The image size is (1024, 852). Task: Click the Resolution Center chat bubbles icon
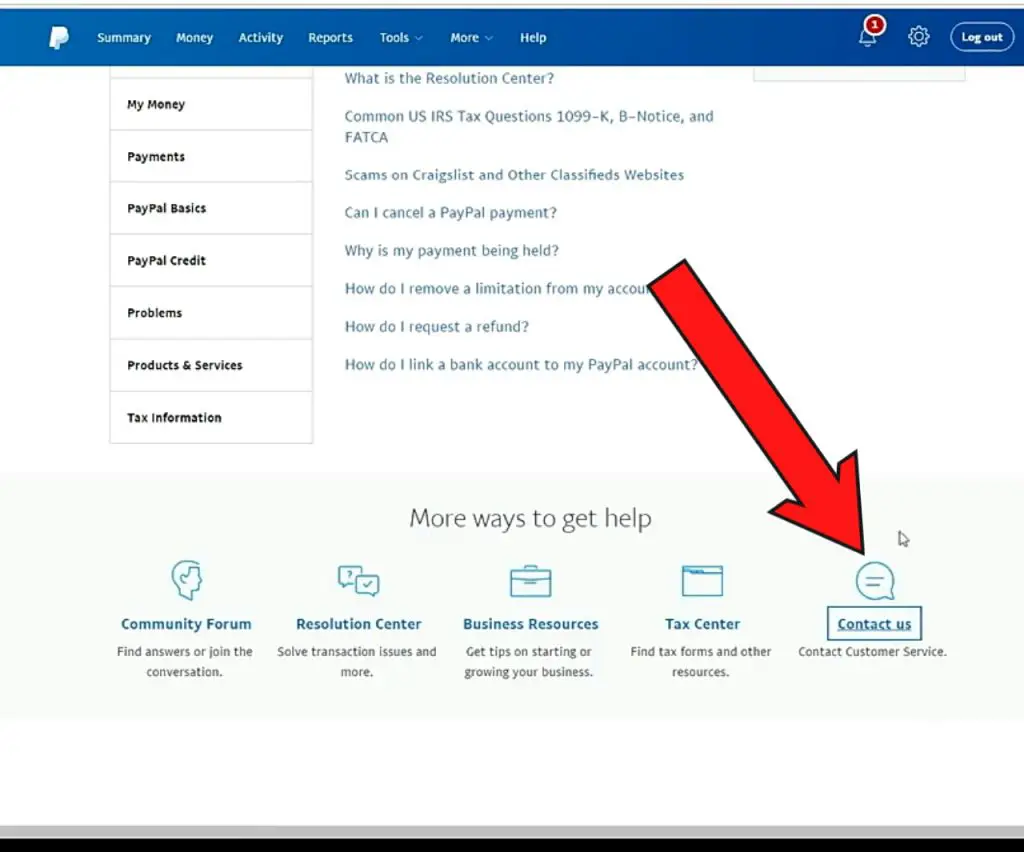[x=358, y=580]
